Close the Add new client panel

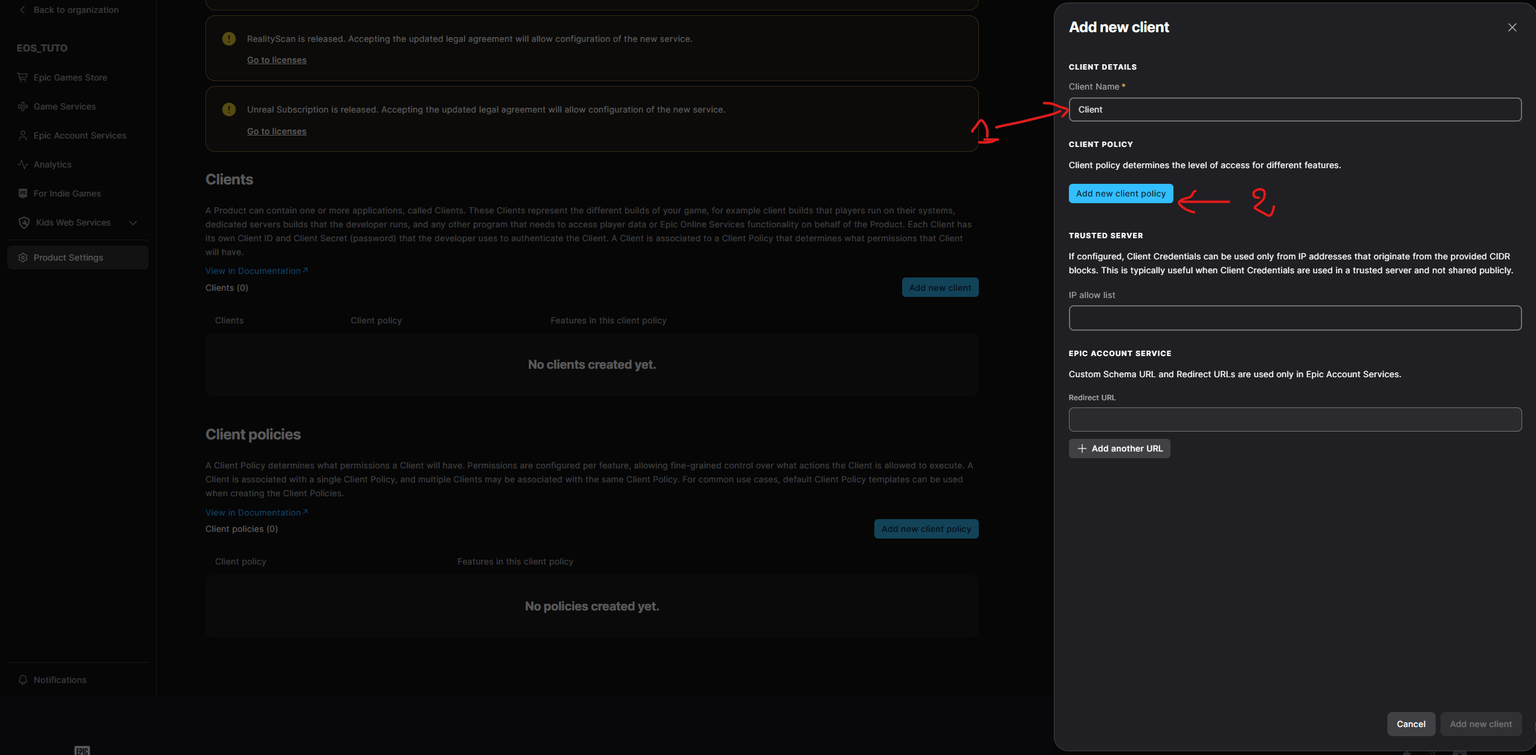click(x=1511, y=27)
